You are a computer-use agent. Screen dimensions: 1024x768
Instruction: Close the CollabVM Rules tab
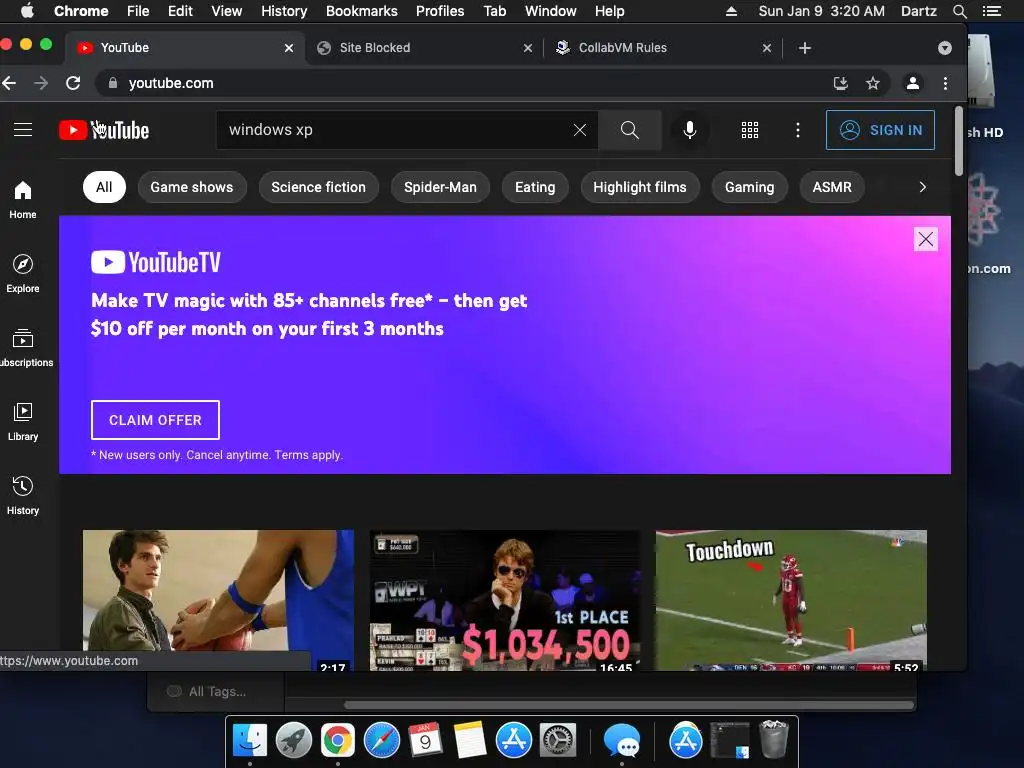(x=767, y=48)
